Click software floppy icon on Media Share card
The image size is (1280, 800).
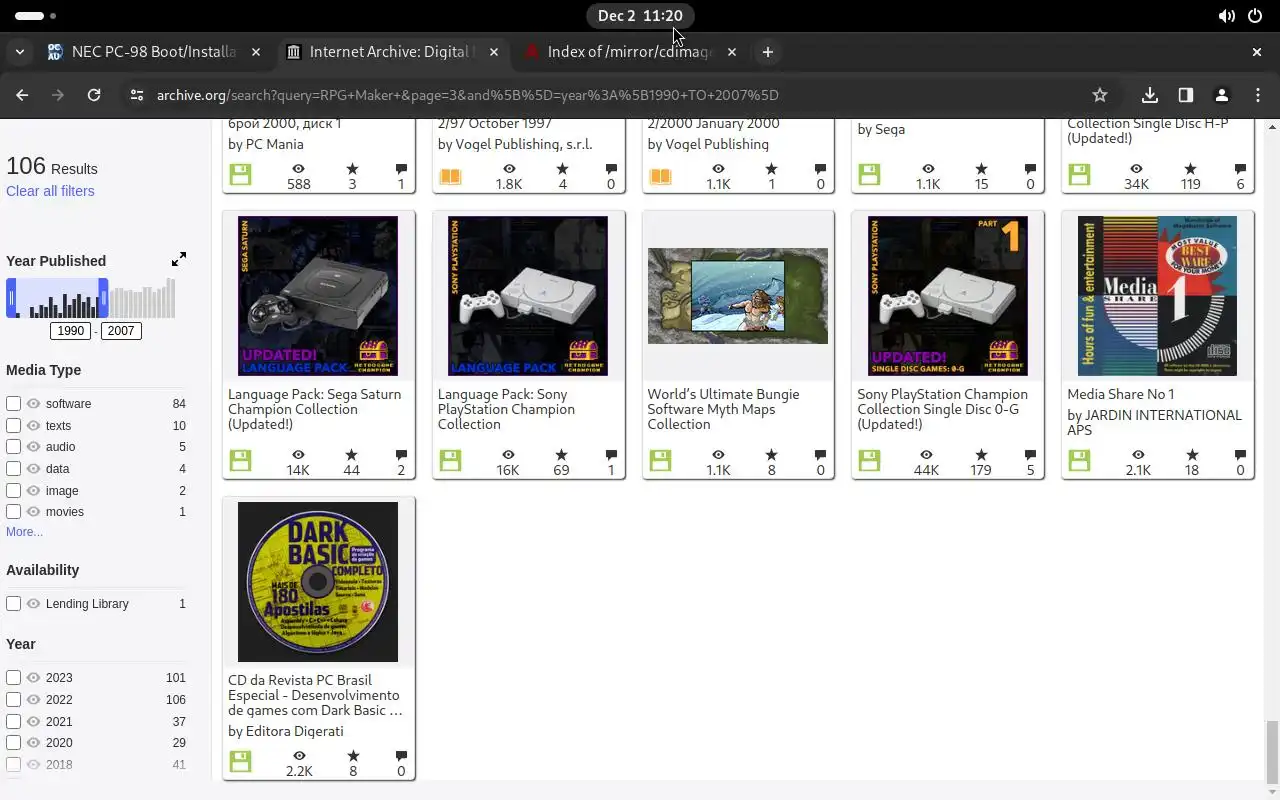(x=1079, y=461)
